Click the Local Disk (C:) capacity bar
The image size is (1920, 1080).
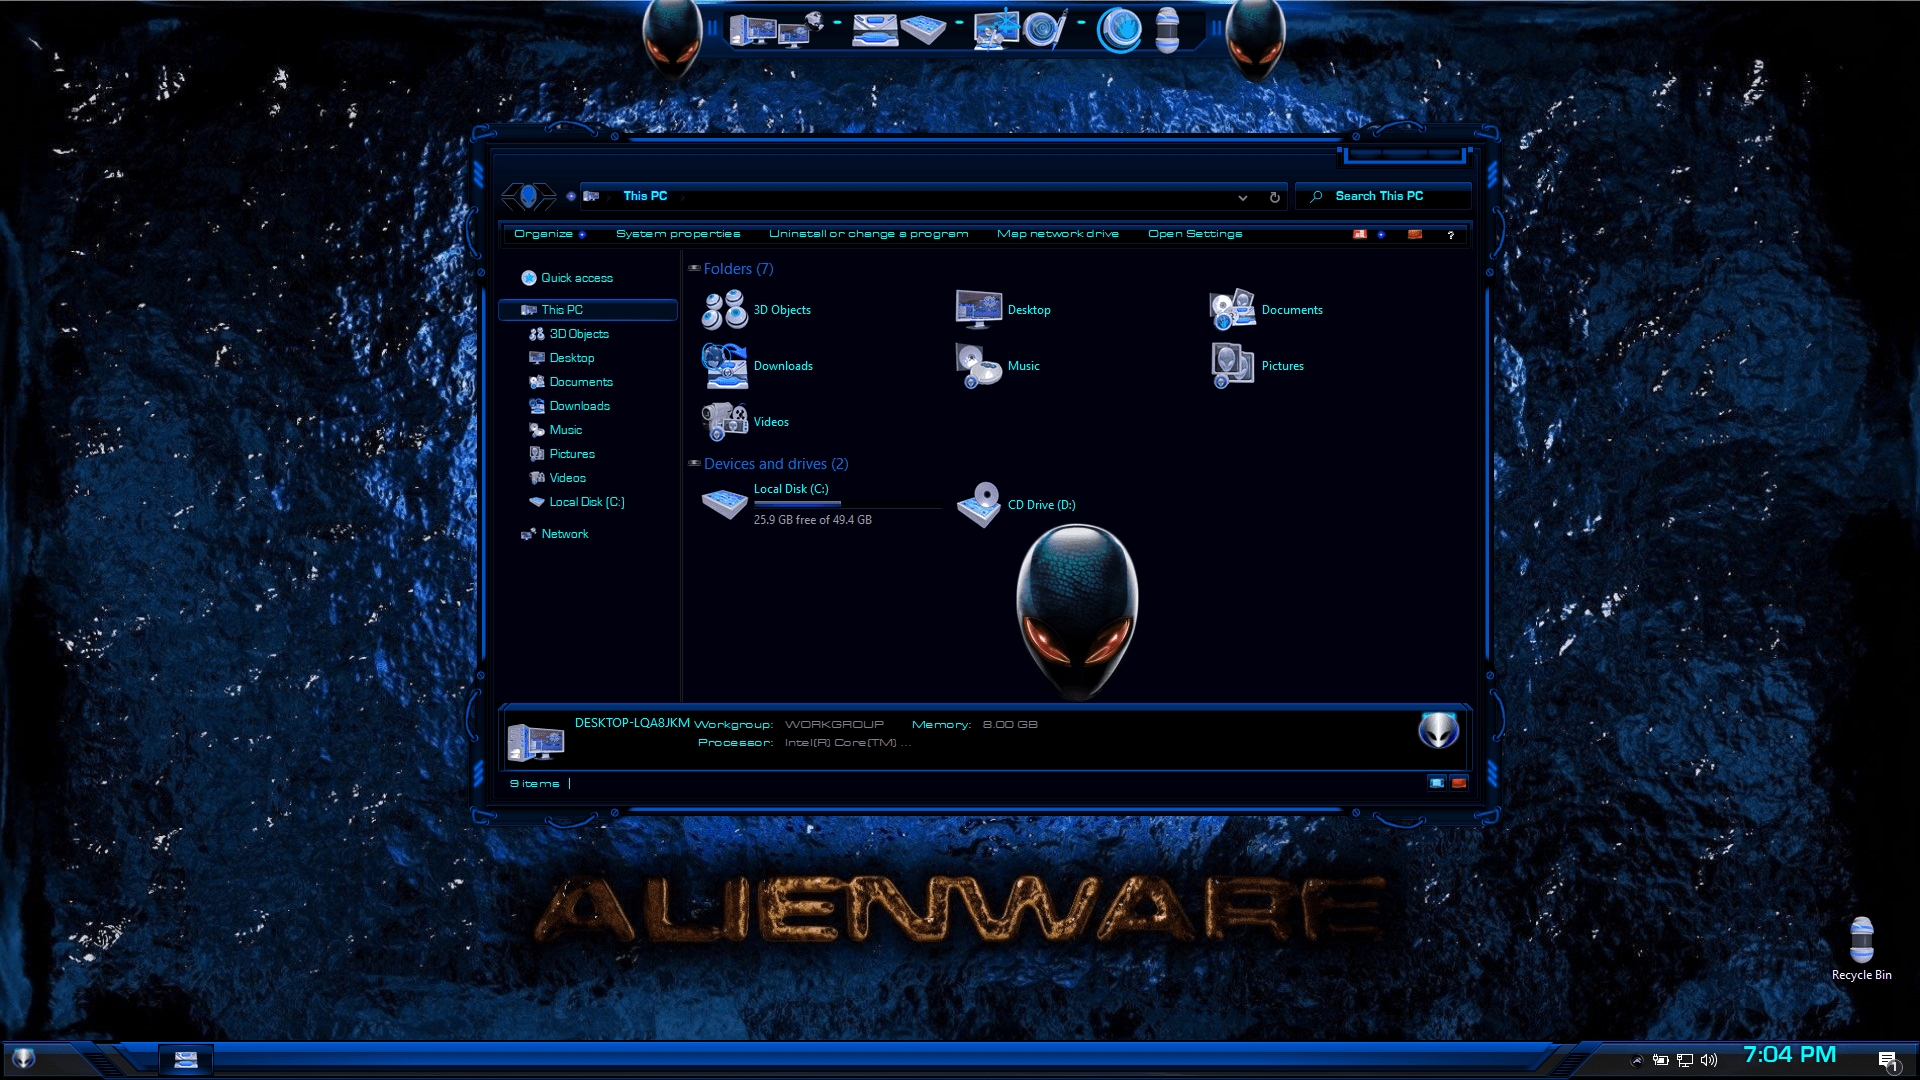[847, 504]
